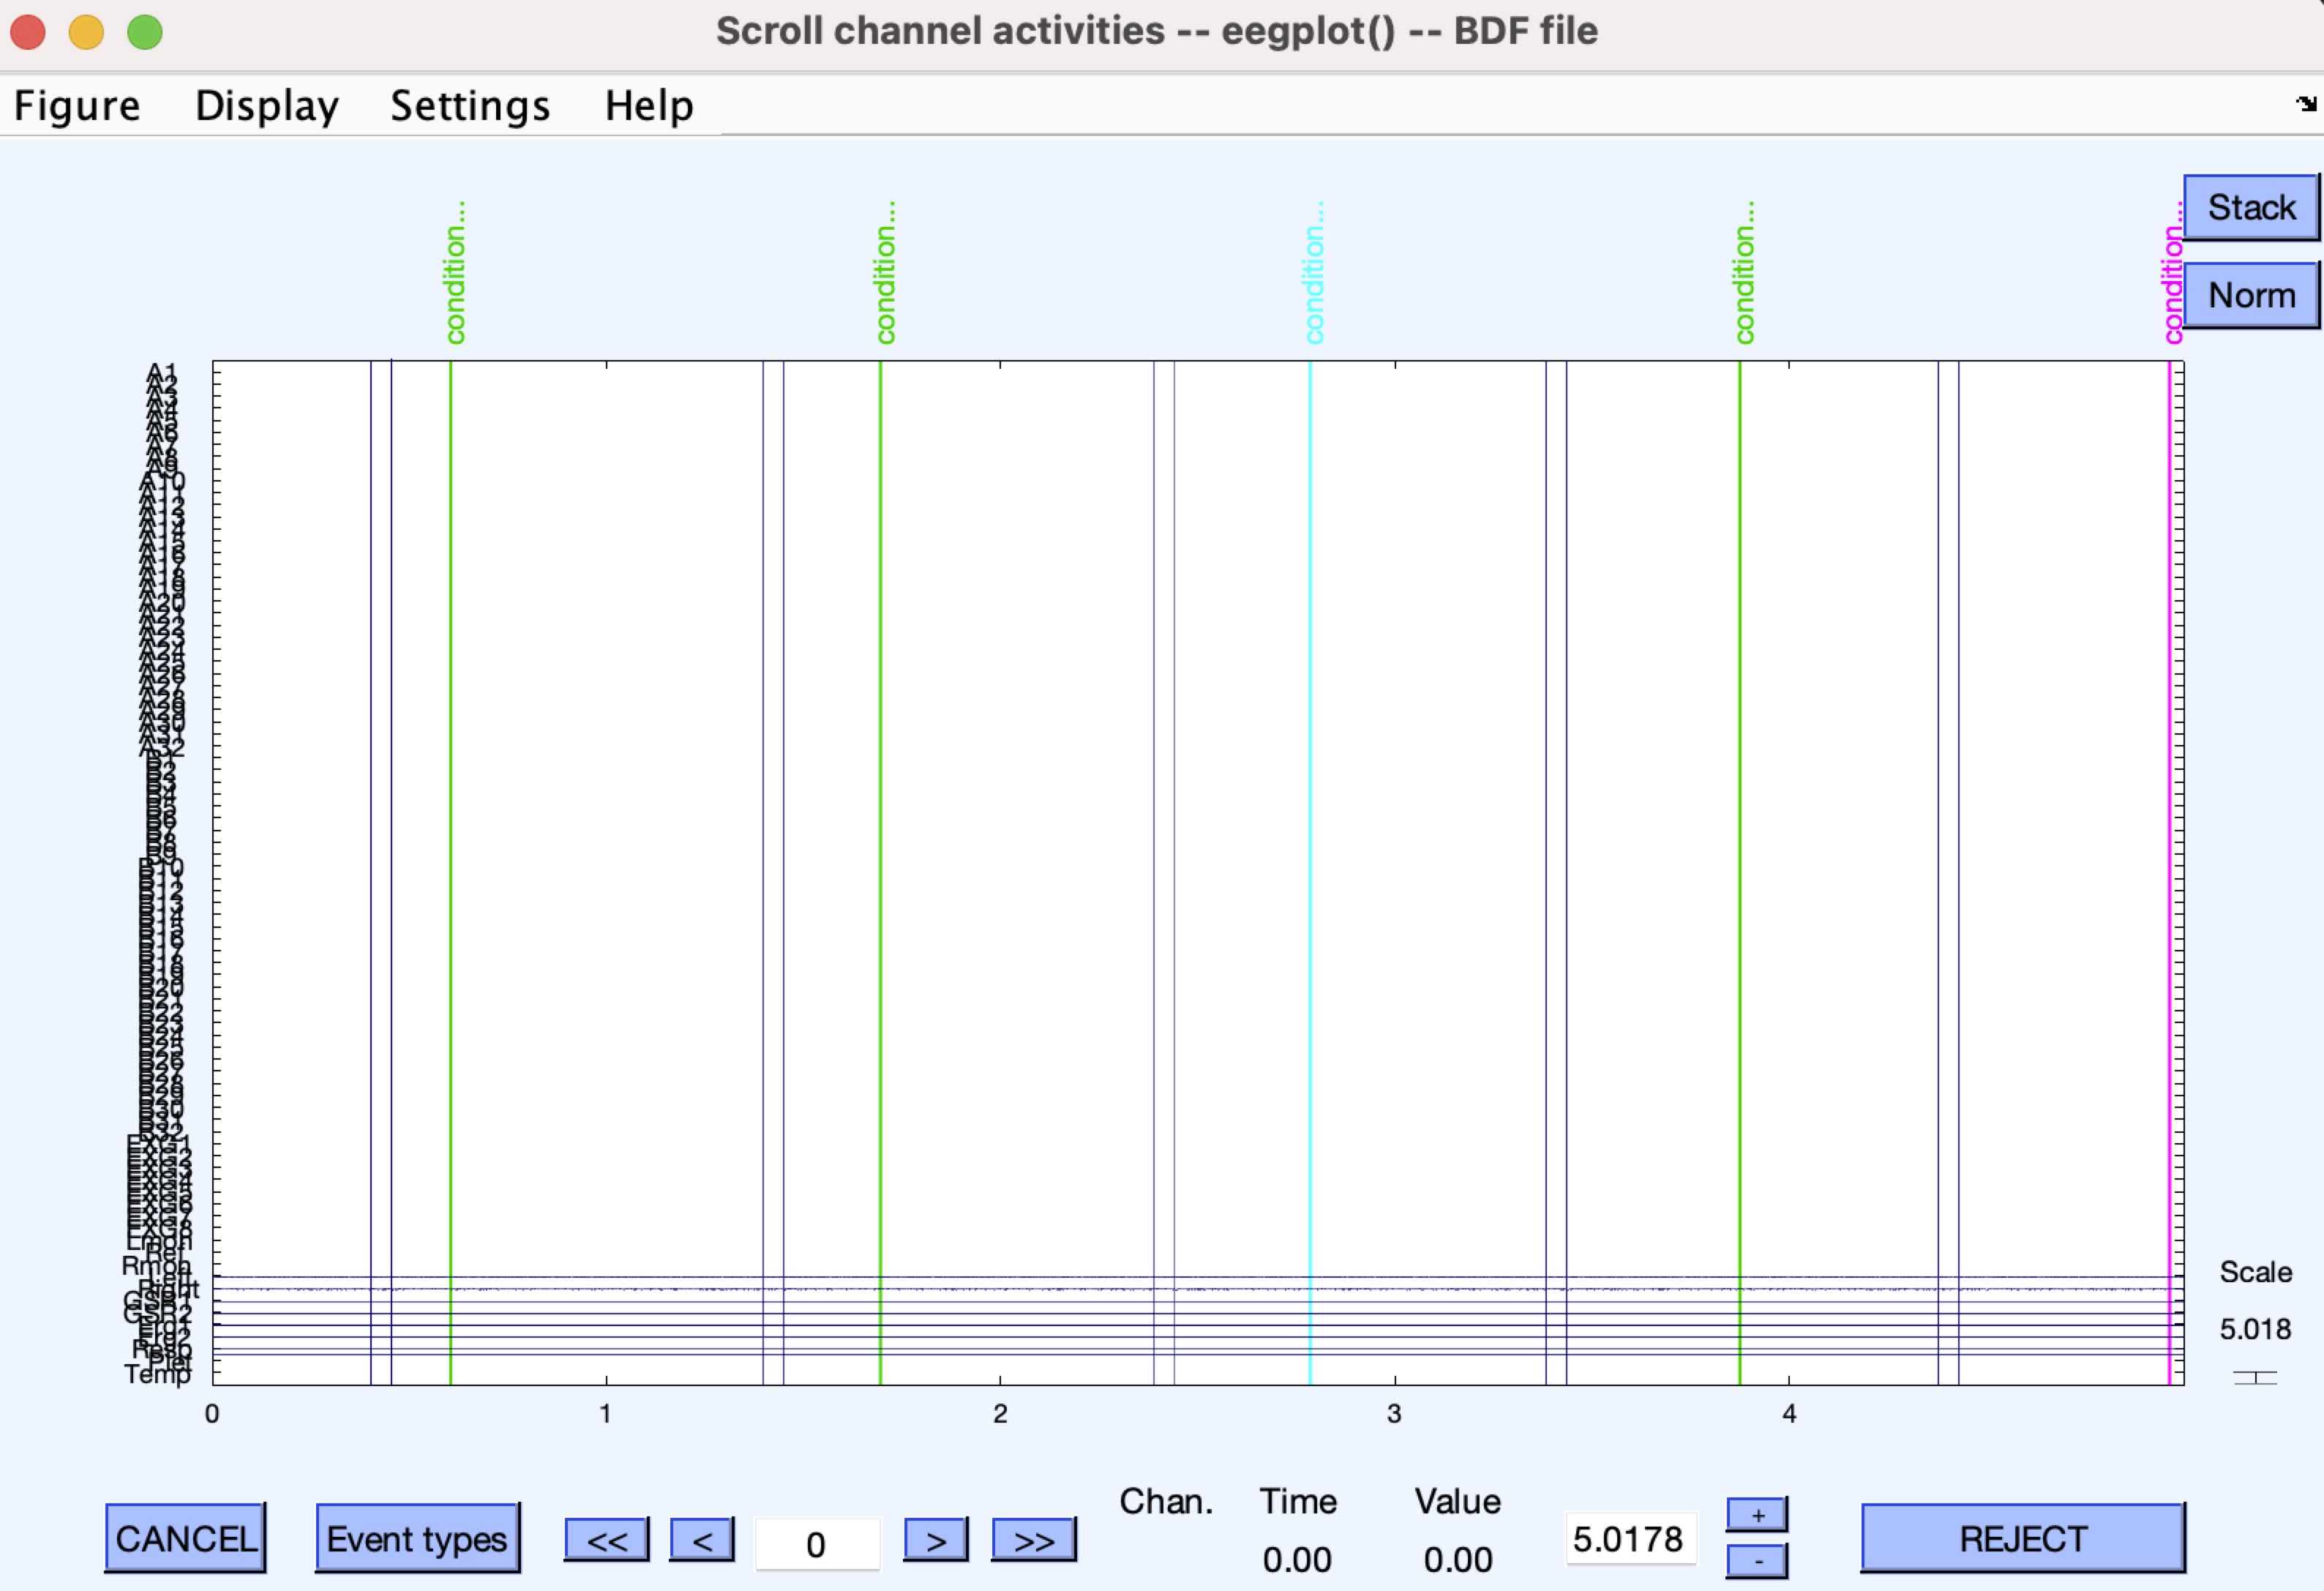Click the Norm button to normalize display

[2252, 291]
